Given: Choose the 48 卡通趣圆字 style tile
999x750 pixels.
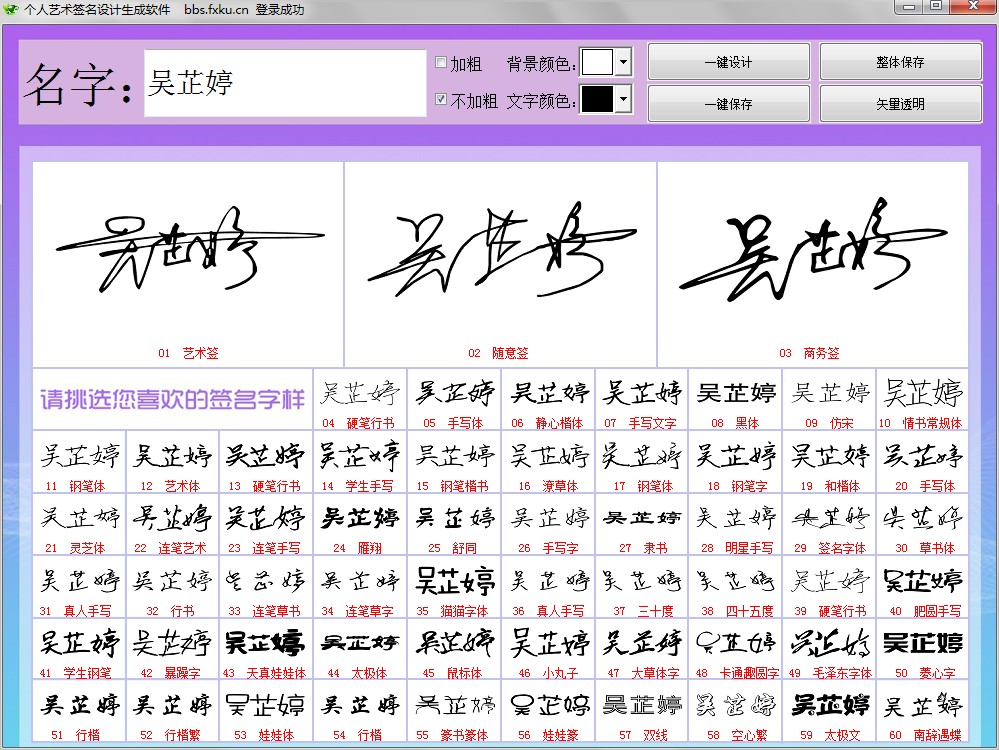Looking at the screenshot, I should 736,649.
